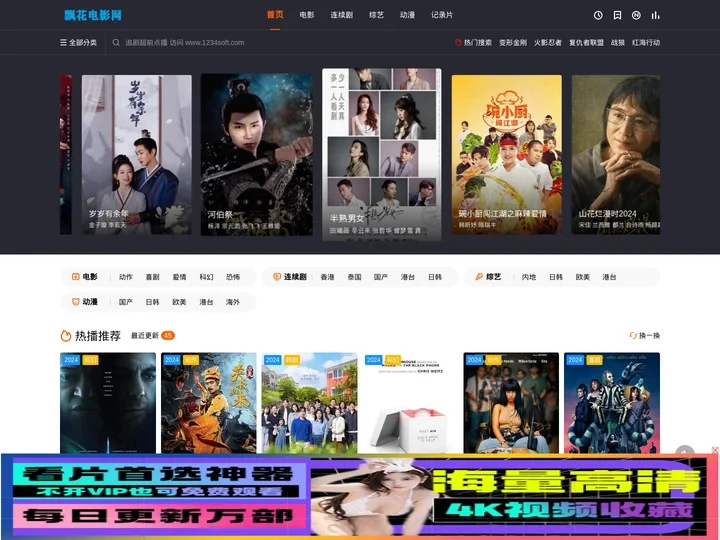The width and height of the screenshot is (720, 540).
Task: Open the 记录片 navigation tab
Action: click(x=442, y=15)
